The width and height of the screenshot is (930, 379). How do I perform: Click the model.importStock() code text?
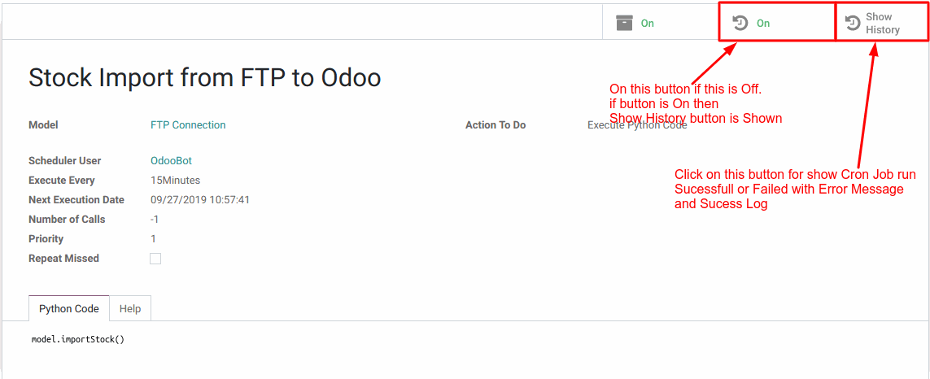tap(78, 340)
